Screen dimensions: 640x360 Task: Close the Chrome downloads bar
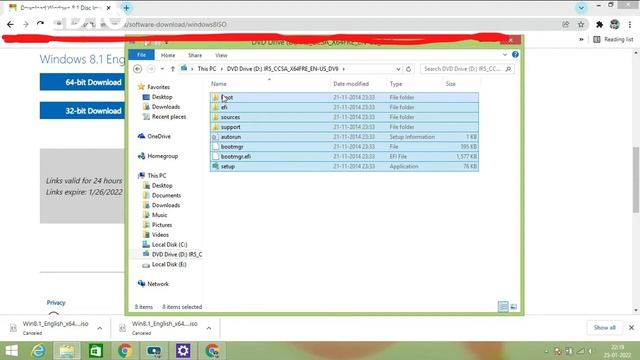[x=631, y=328]
